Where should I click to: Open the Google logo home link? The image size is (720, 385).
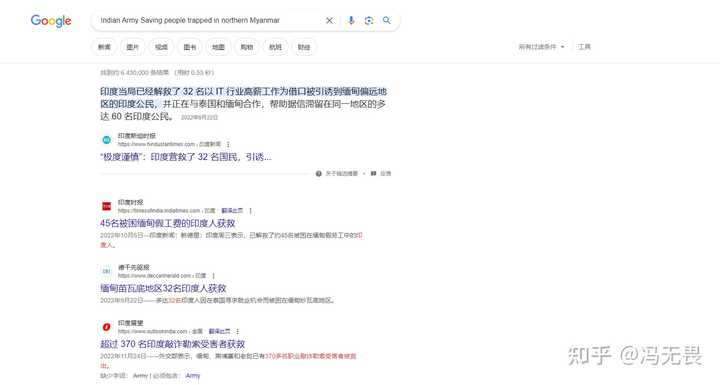(x=51, y=21)
